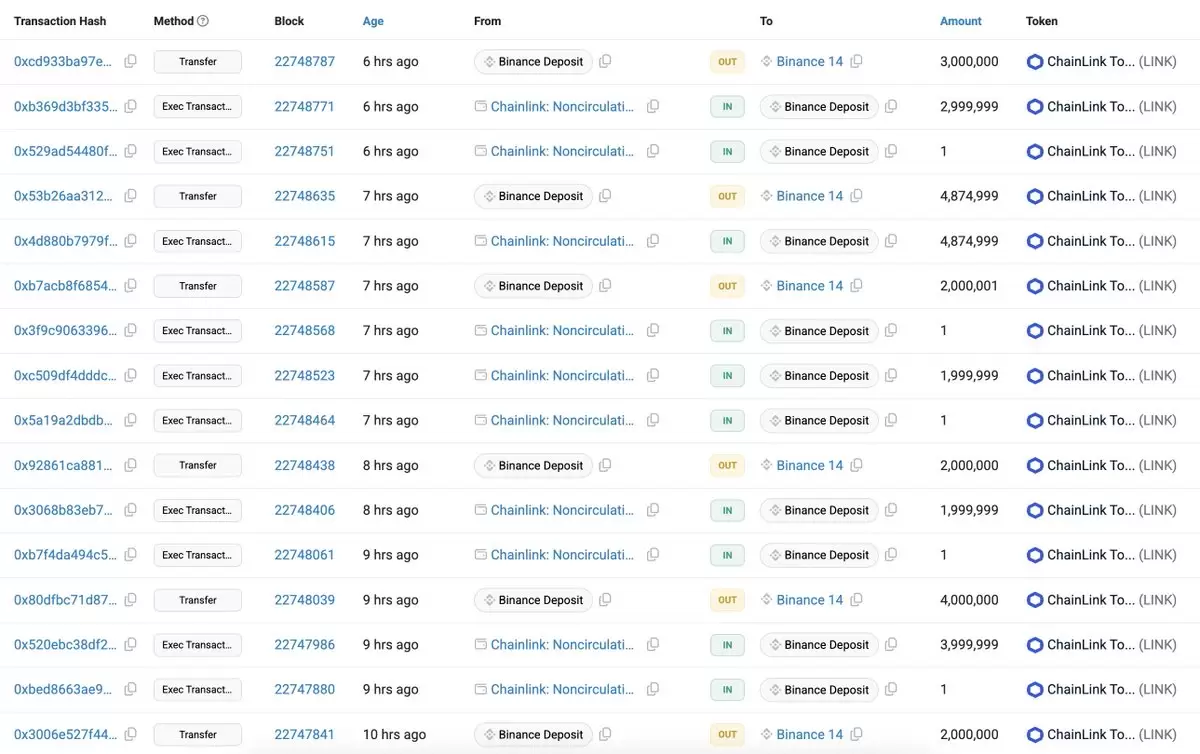Copy From address in block 22748787 row
Viewport: 1200px width, 754px height.
[x=605, y=62]
